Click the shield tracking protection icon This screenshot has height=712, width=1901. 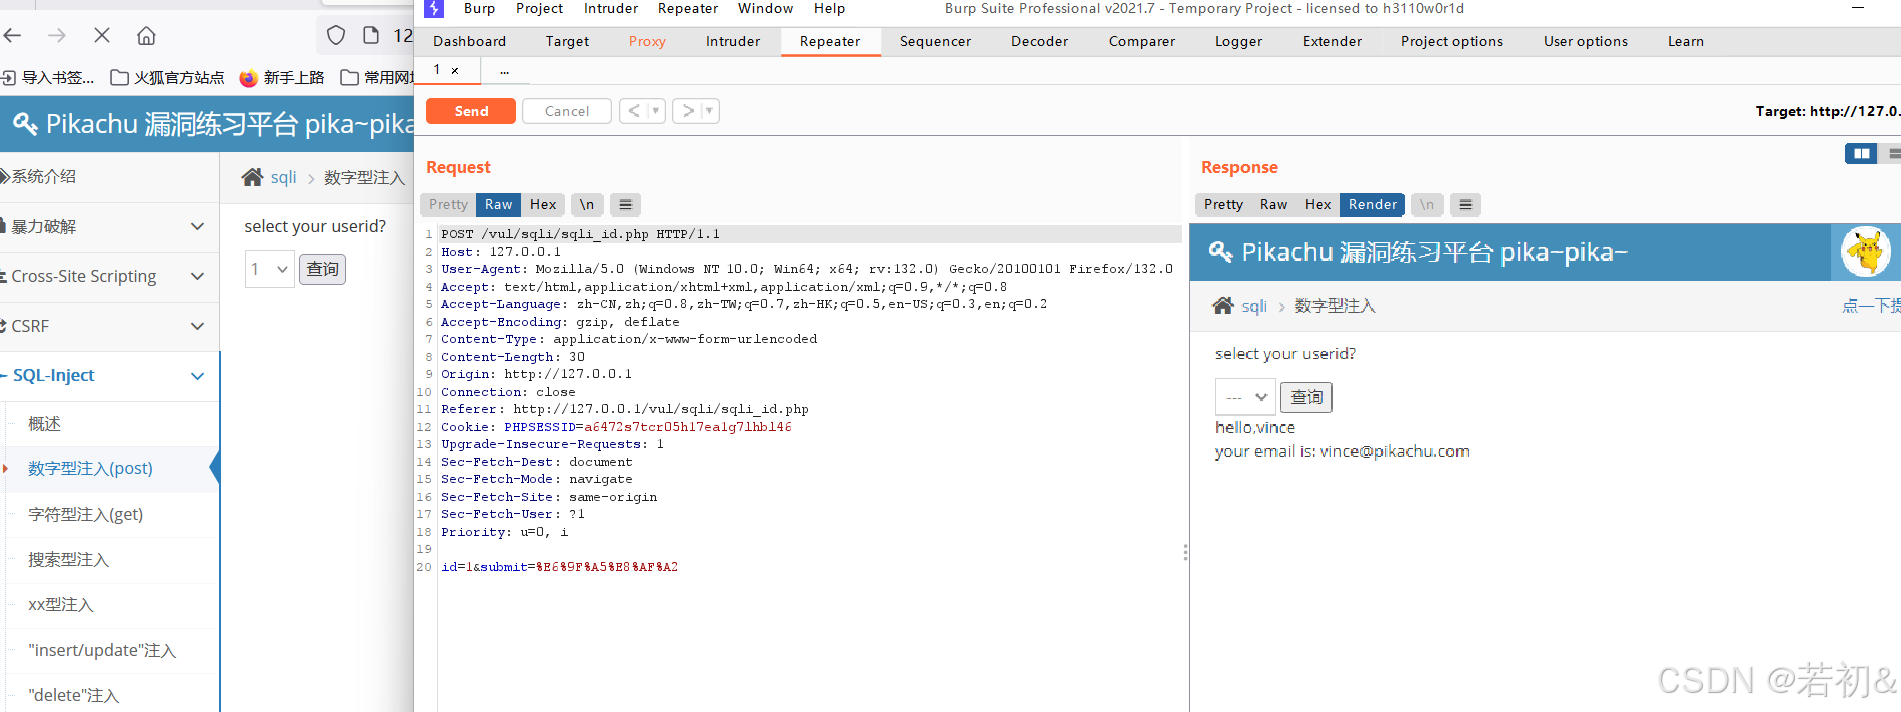click(x=336, y=35)
